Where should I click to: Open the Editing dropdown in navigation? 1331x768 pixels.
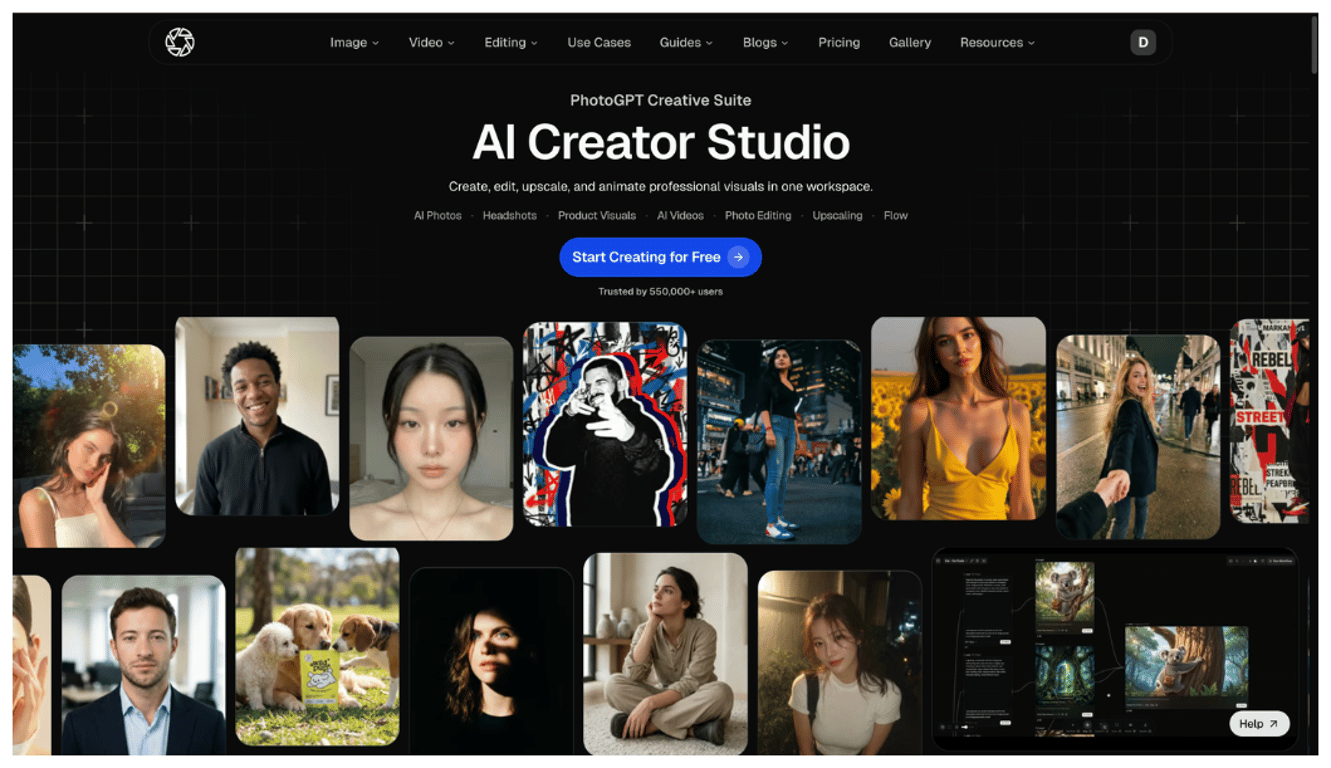pyautogui.click(x=511, y=43)
